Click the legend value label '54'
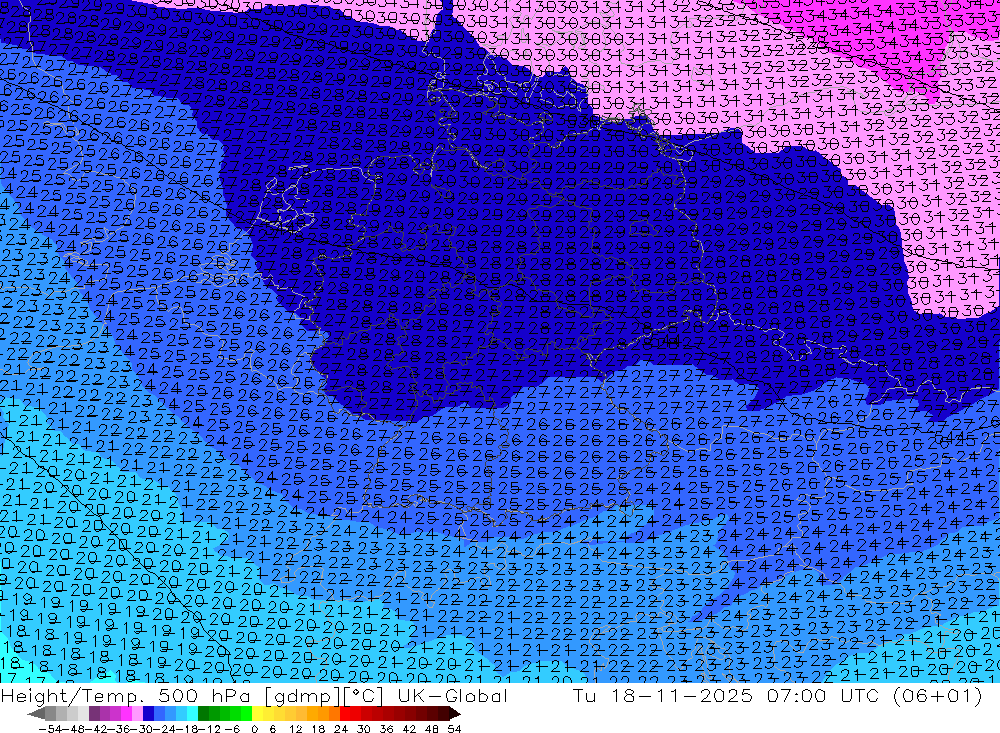This screenshot has height=733, width=1000. [454, 729]
